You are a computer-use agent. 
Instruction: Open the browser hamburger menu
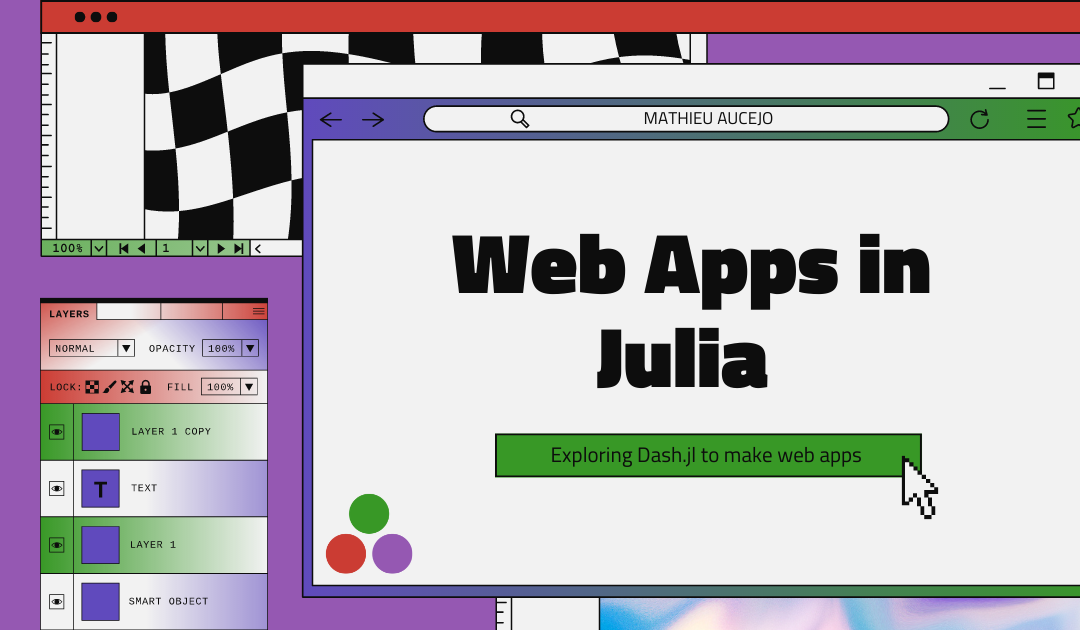pyautogui.click(x=1036, y=120)
